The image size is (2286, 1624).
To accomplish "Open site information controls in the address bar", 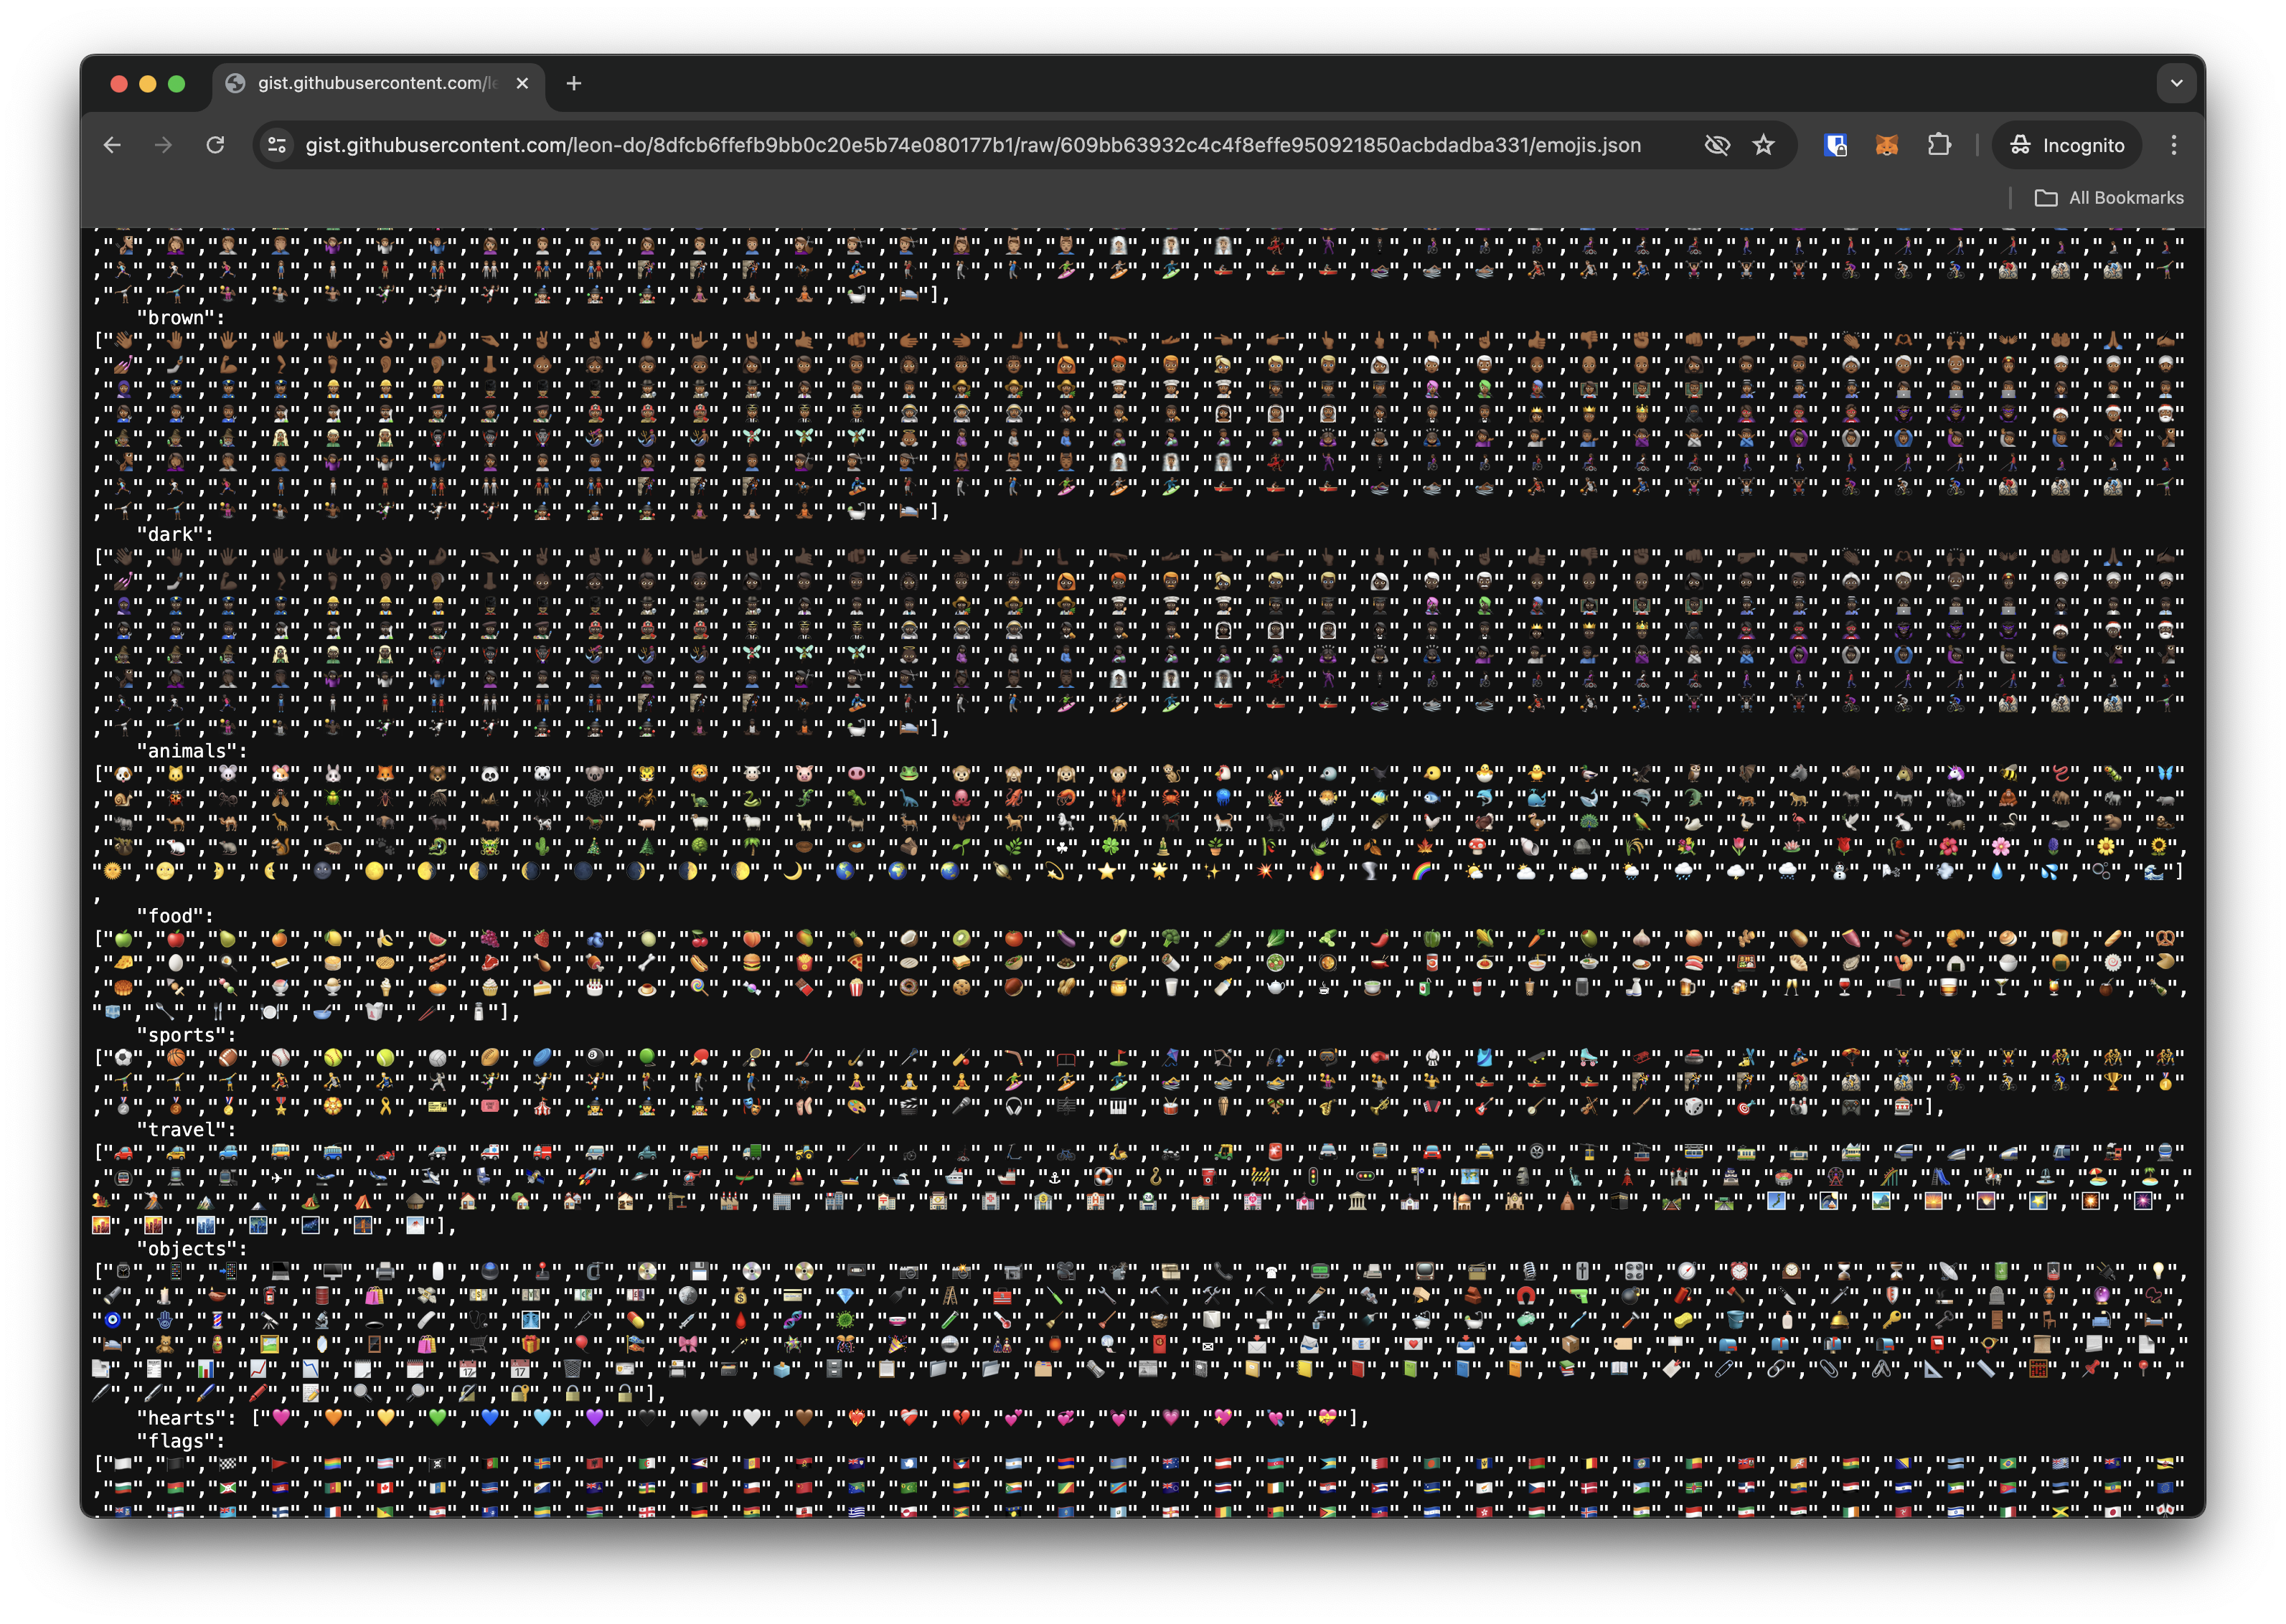I will 276,145.
